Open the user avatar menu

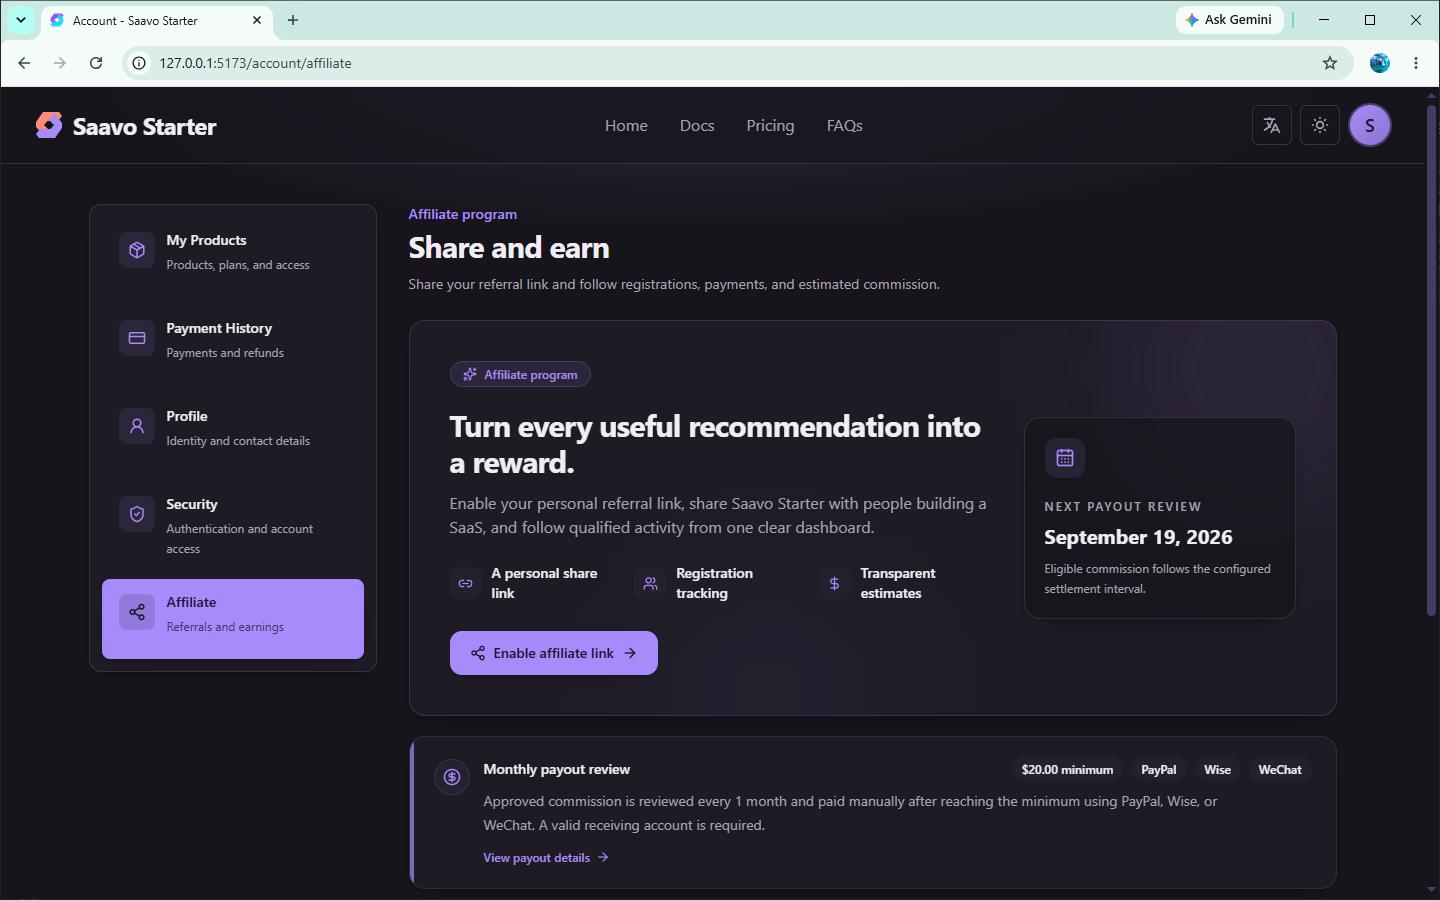pyautogui.click(x=1370, y=125)
